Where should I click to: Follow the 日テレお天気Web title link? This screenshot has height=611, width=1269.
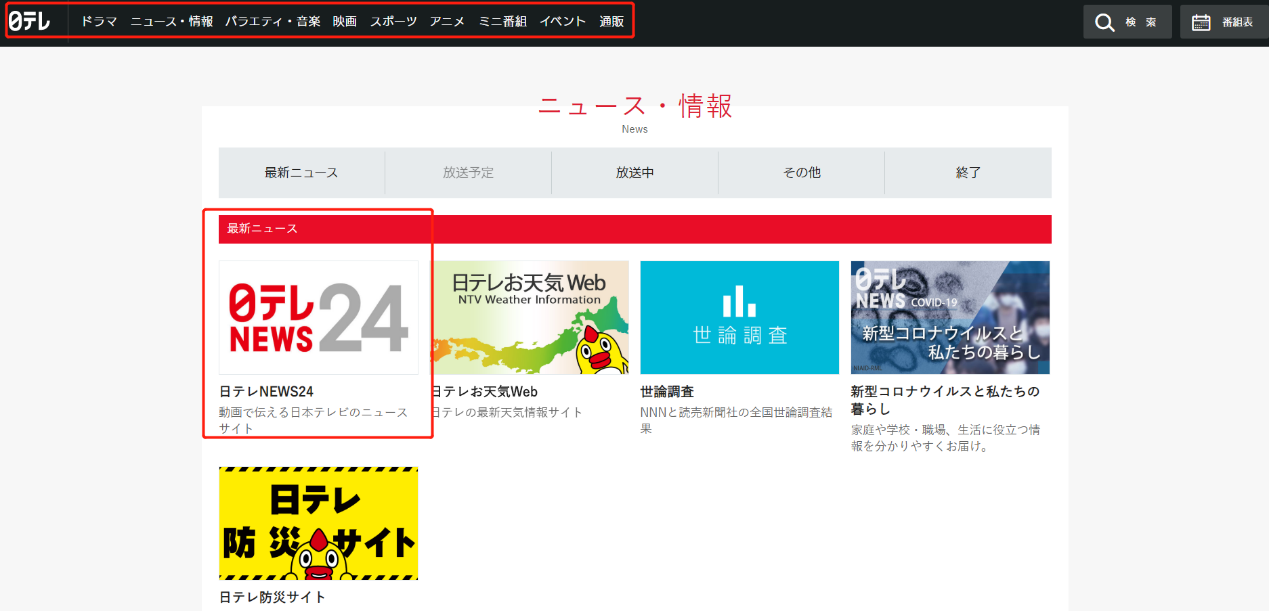coord(484,392)
